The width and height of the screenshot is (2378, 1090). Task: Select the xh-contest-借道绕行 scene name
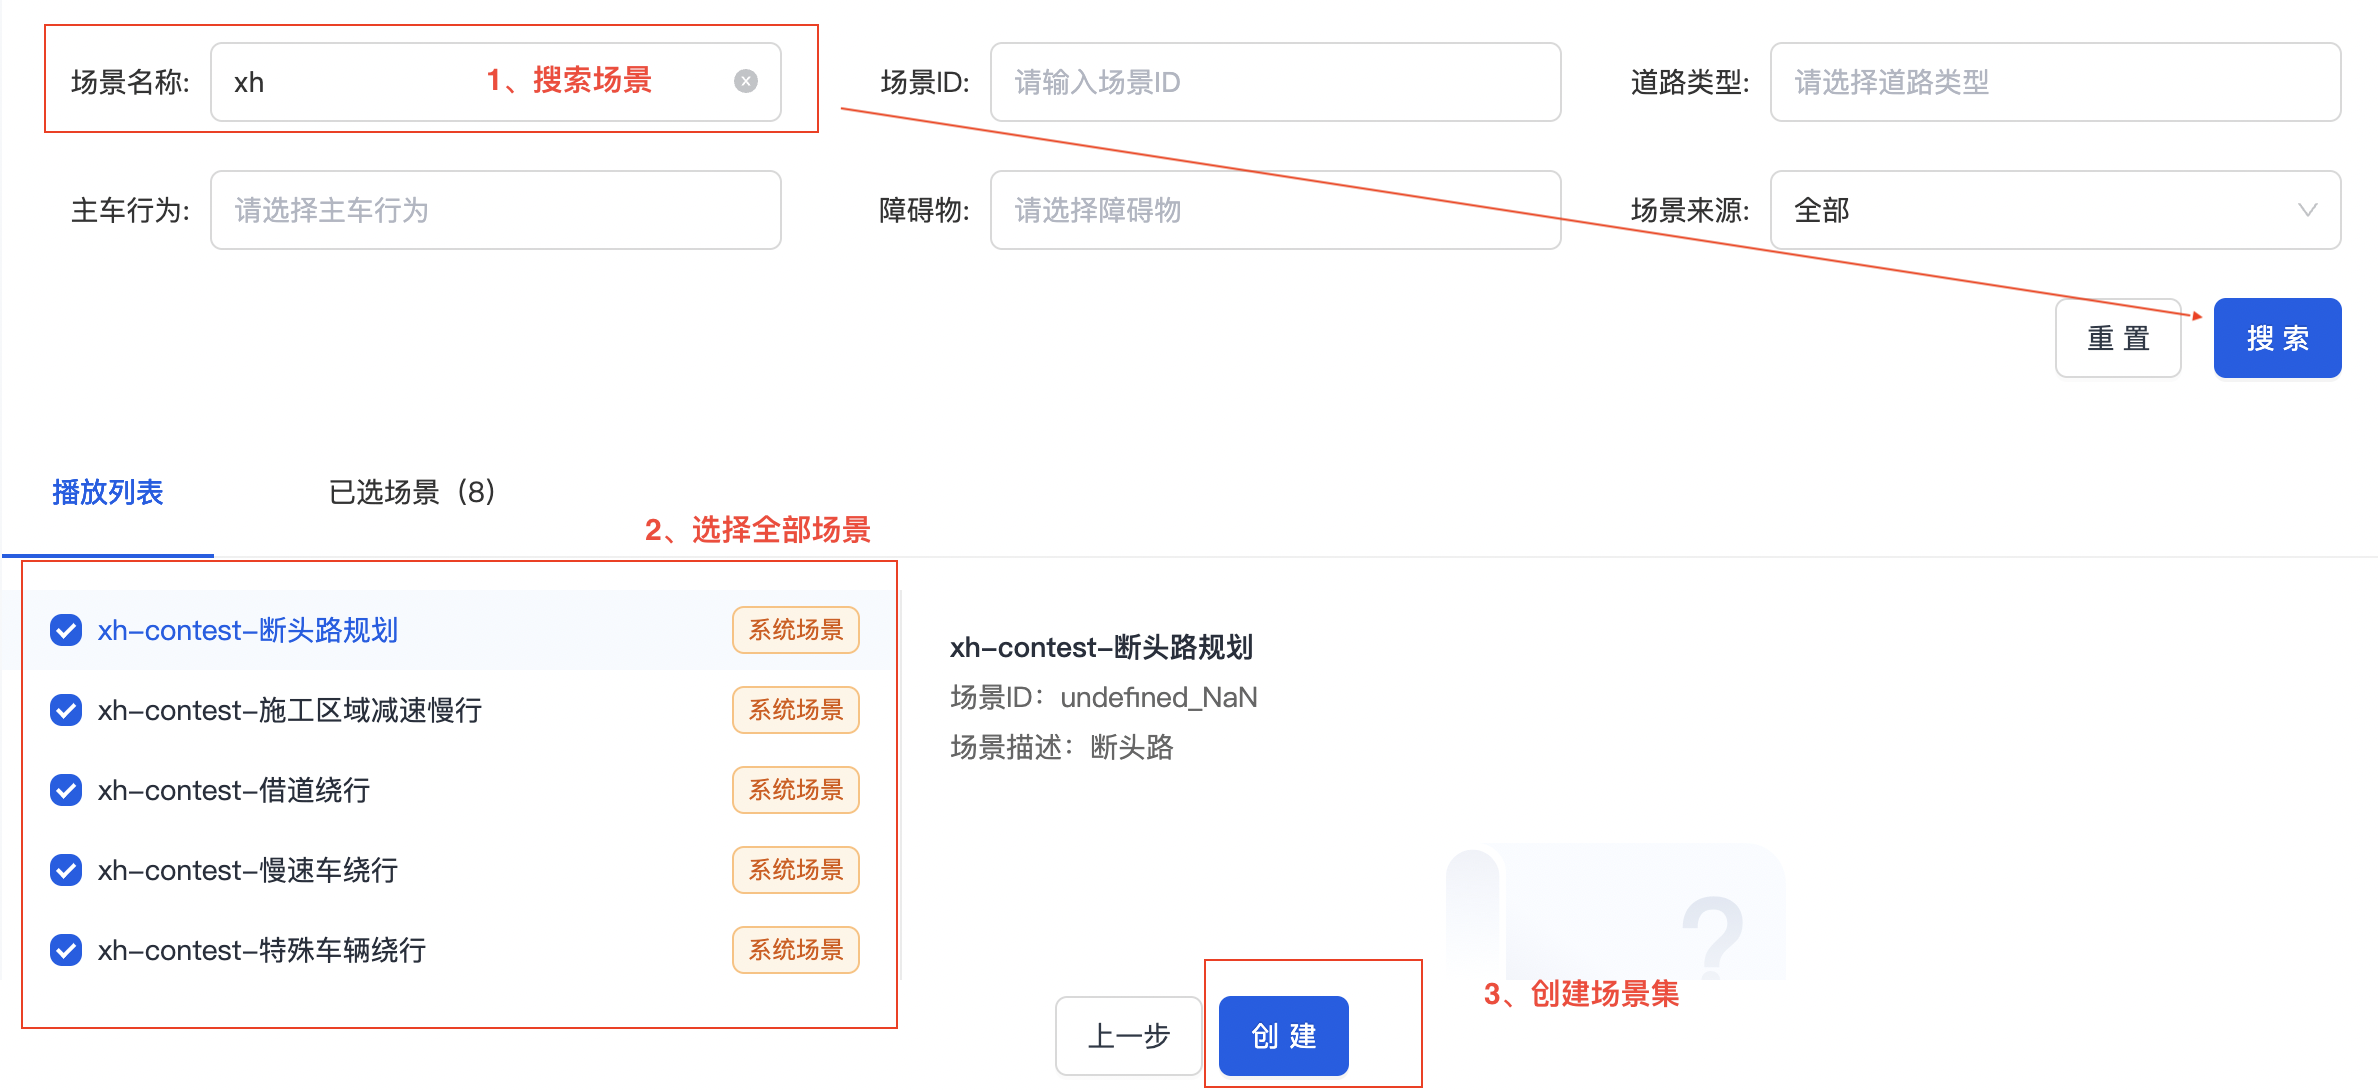[x=233, y=789]
